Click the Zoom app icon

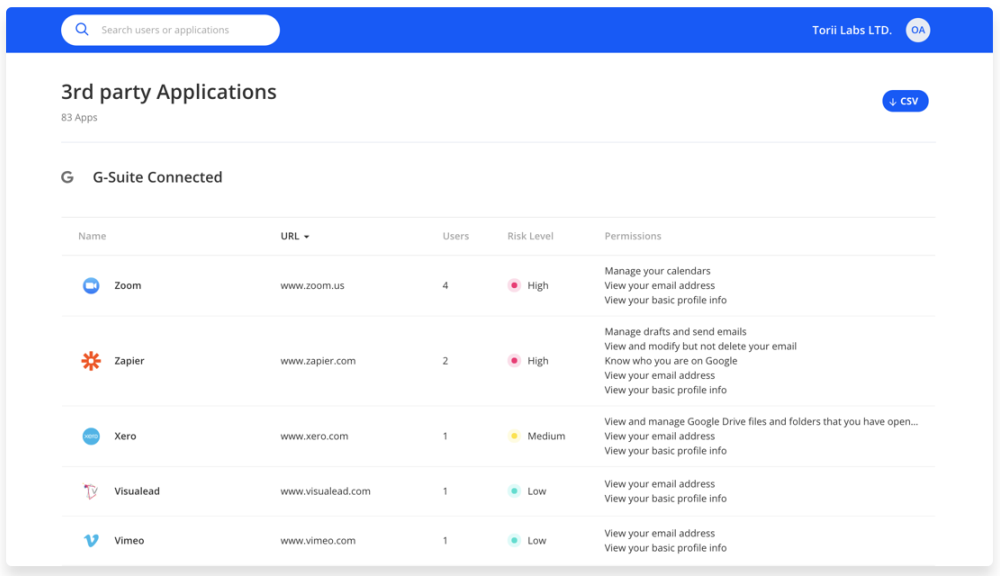91,286
